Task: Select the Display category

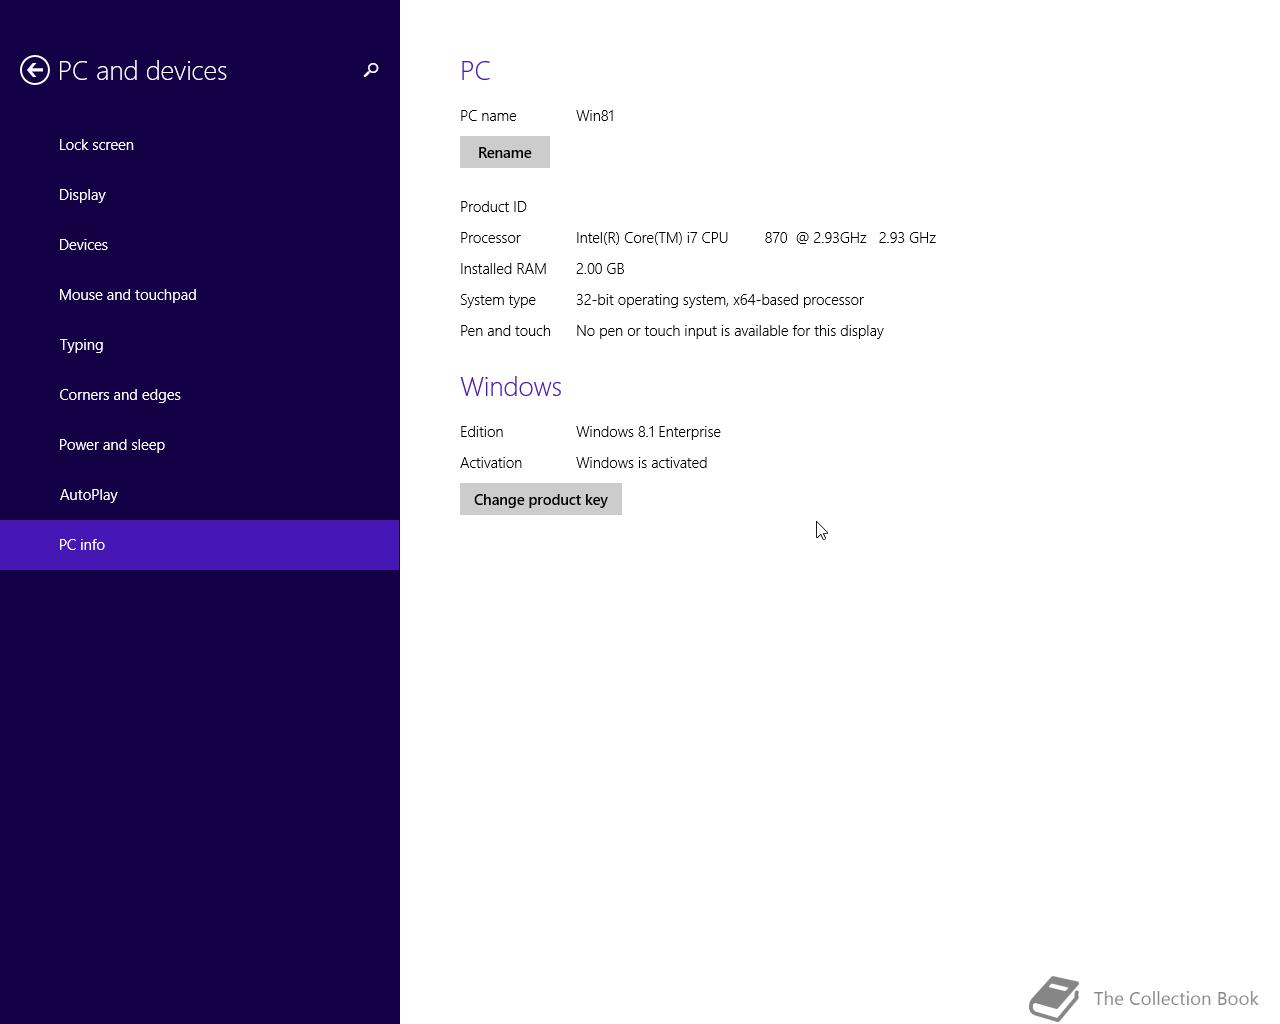Action: 199,195
